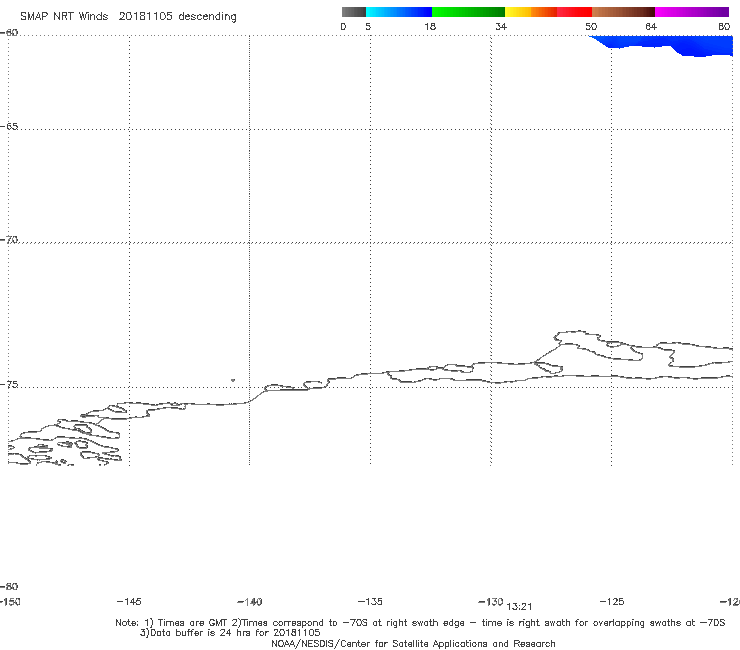Click the color bar label '18'
This screenshot has height=650, width=740.
pyautogui.click(x=430, y=27)
